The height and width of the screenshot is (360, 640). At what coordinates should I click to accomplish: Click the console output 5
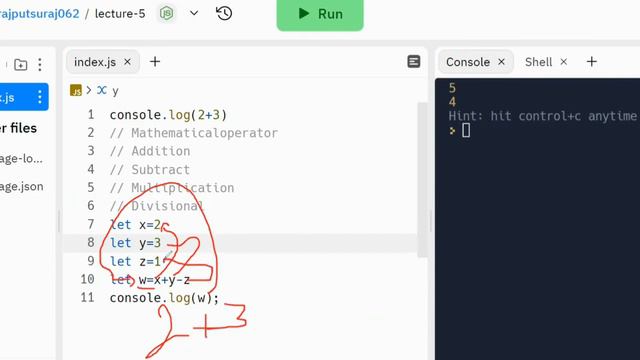(452, 88)
